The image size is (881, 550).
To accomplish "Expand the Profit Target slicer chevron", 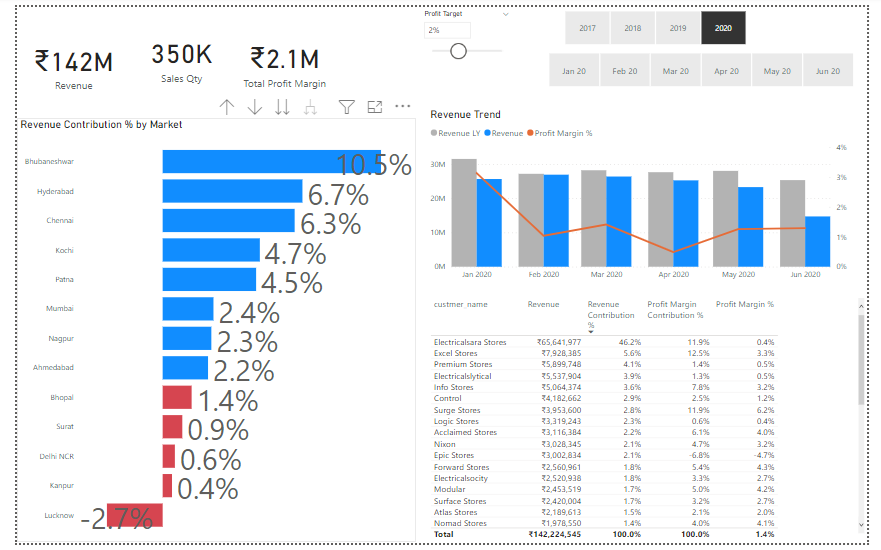I will (505, 14).
